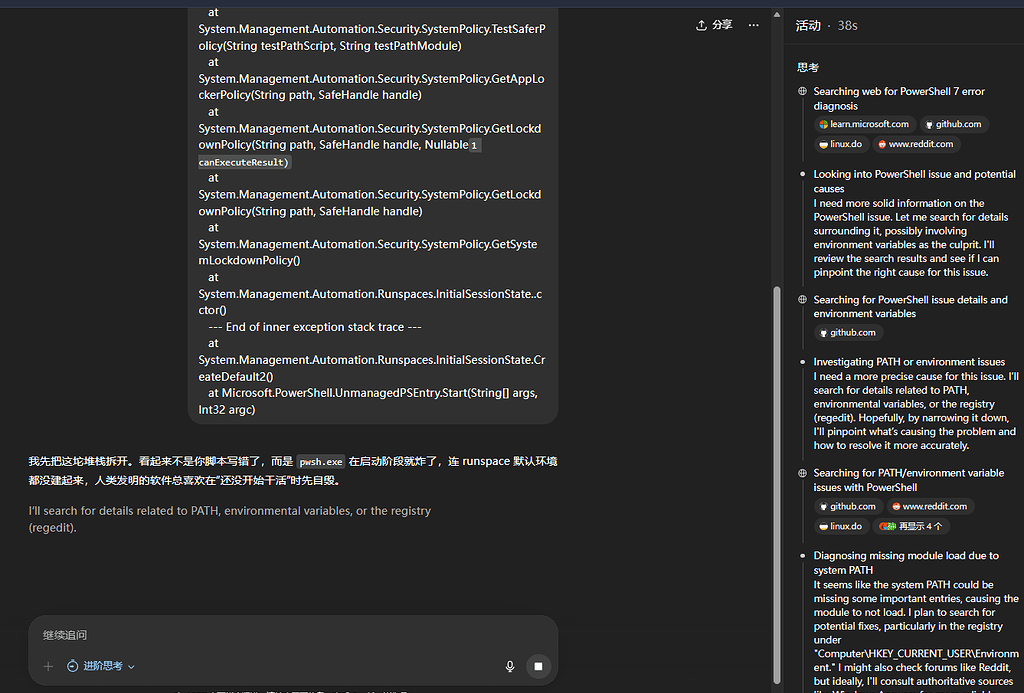Focus the 继续追问 message input field
Image resolution: width=1024 pixels, height=693 pixels.
pos(293,635)
